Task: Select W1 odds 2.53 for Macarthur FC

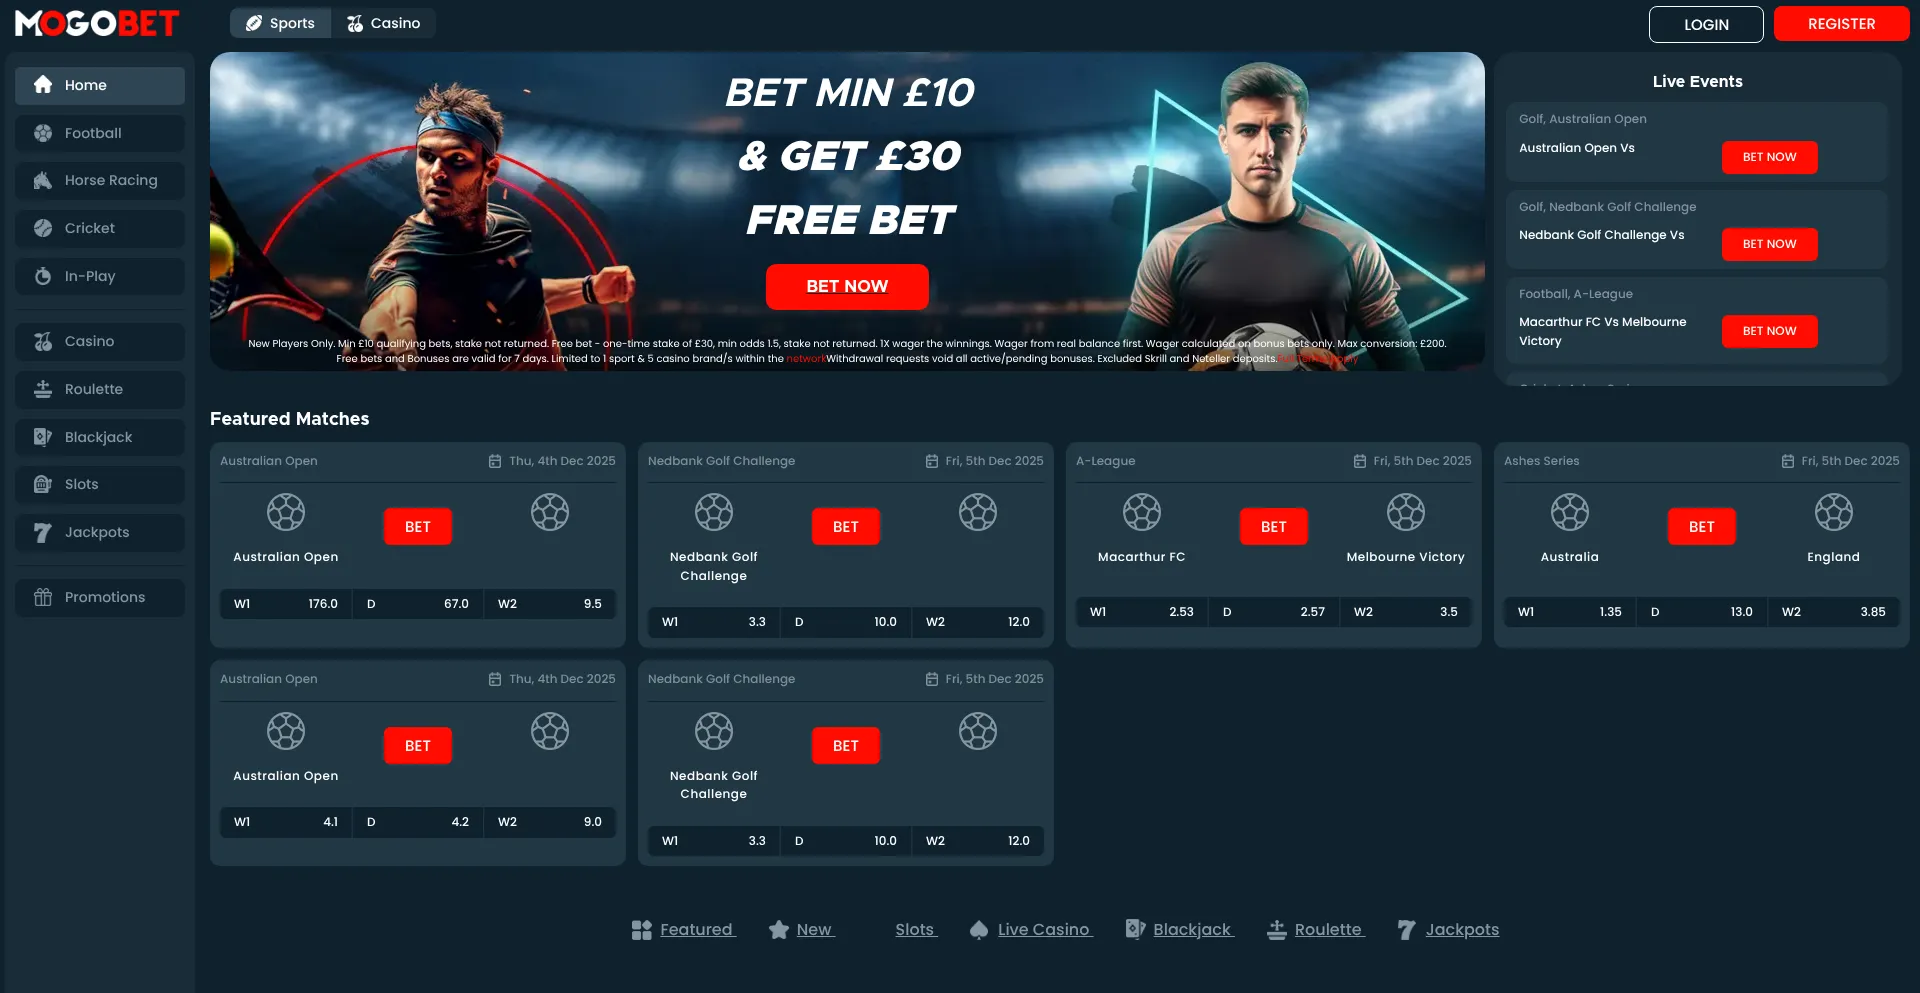Action: tap(1141, 612)
